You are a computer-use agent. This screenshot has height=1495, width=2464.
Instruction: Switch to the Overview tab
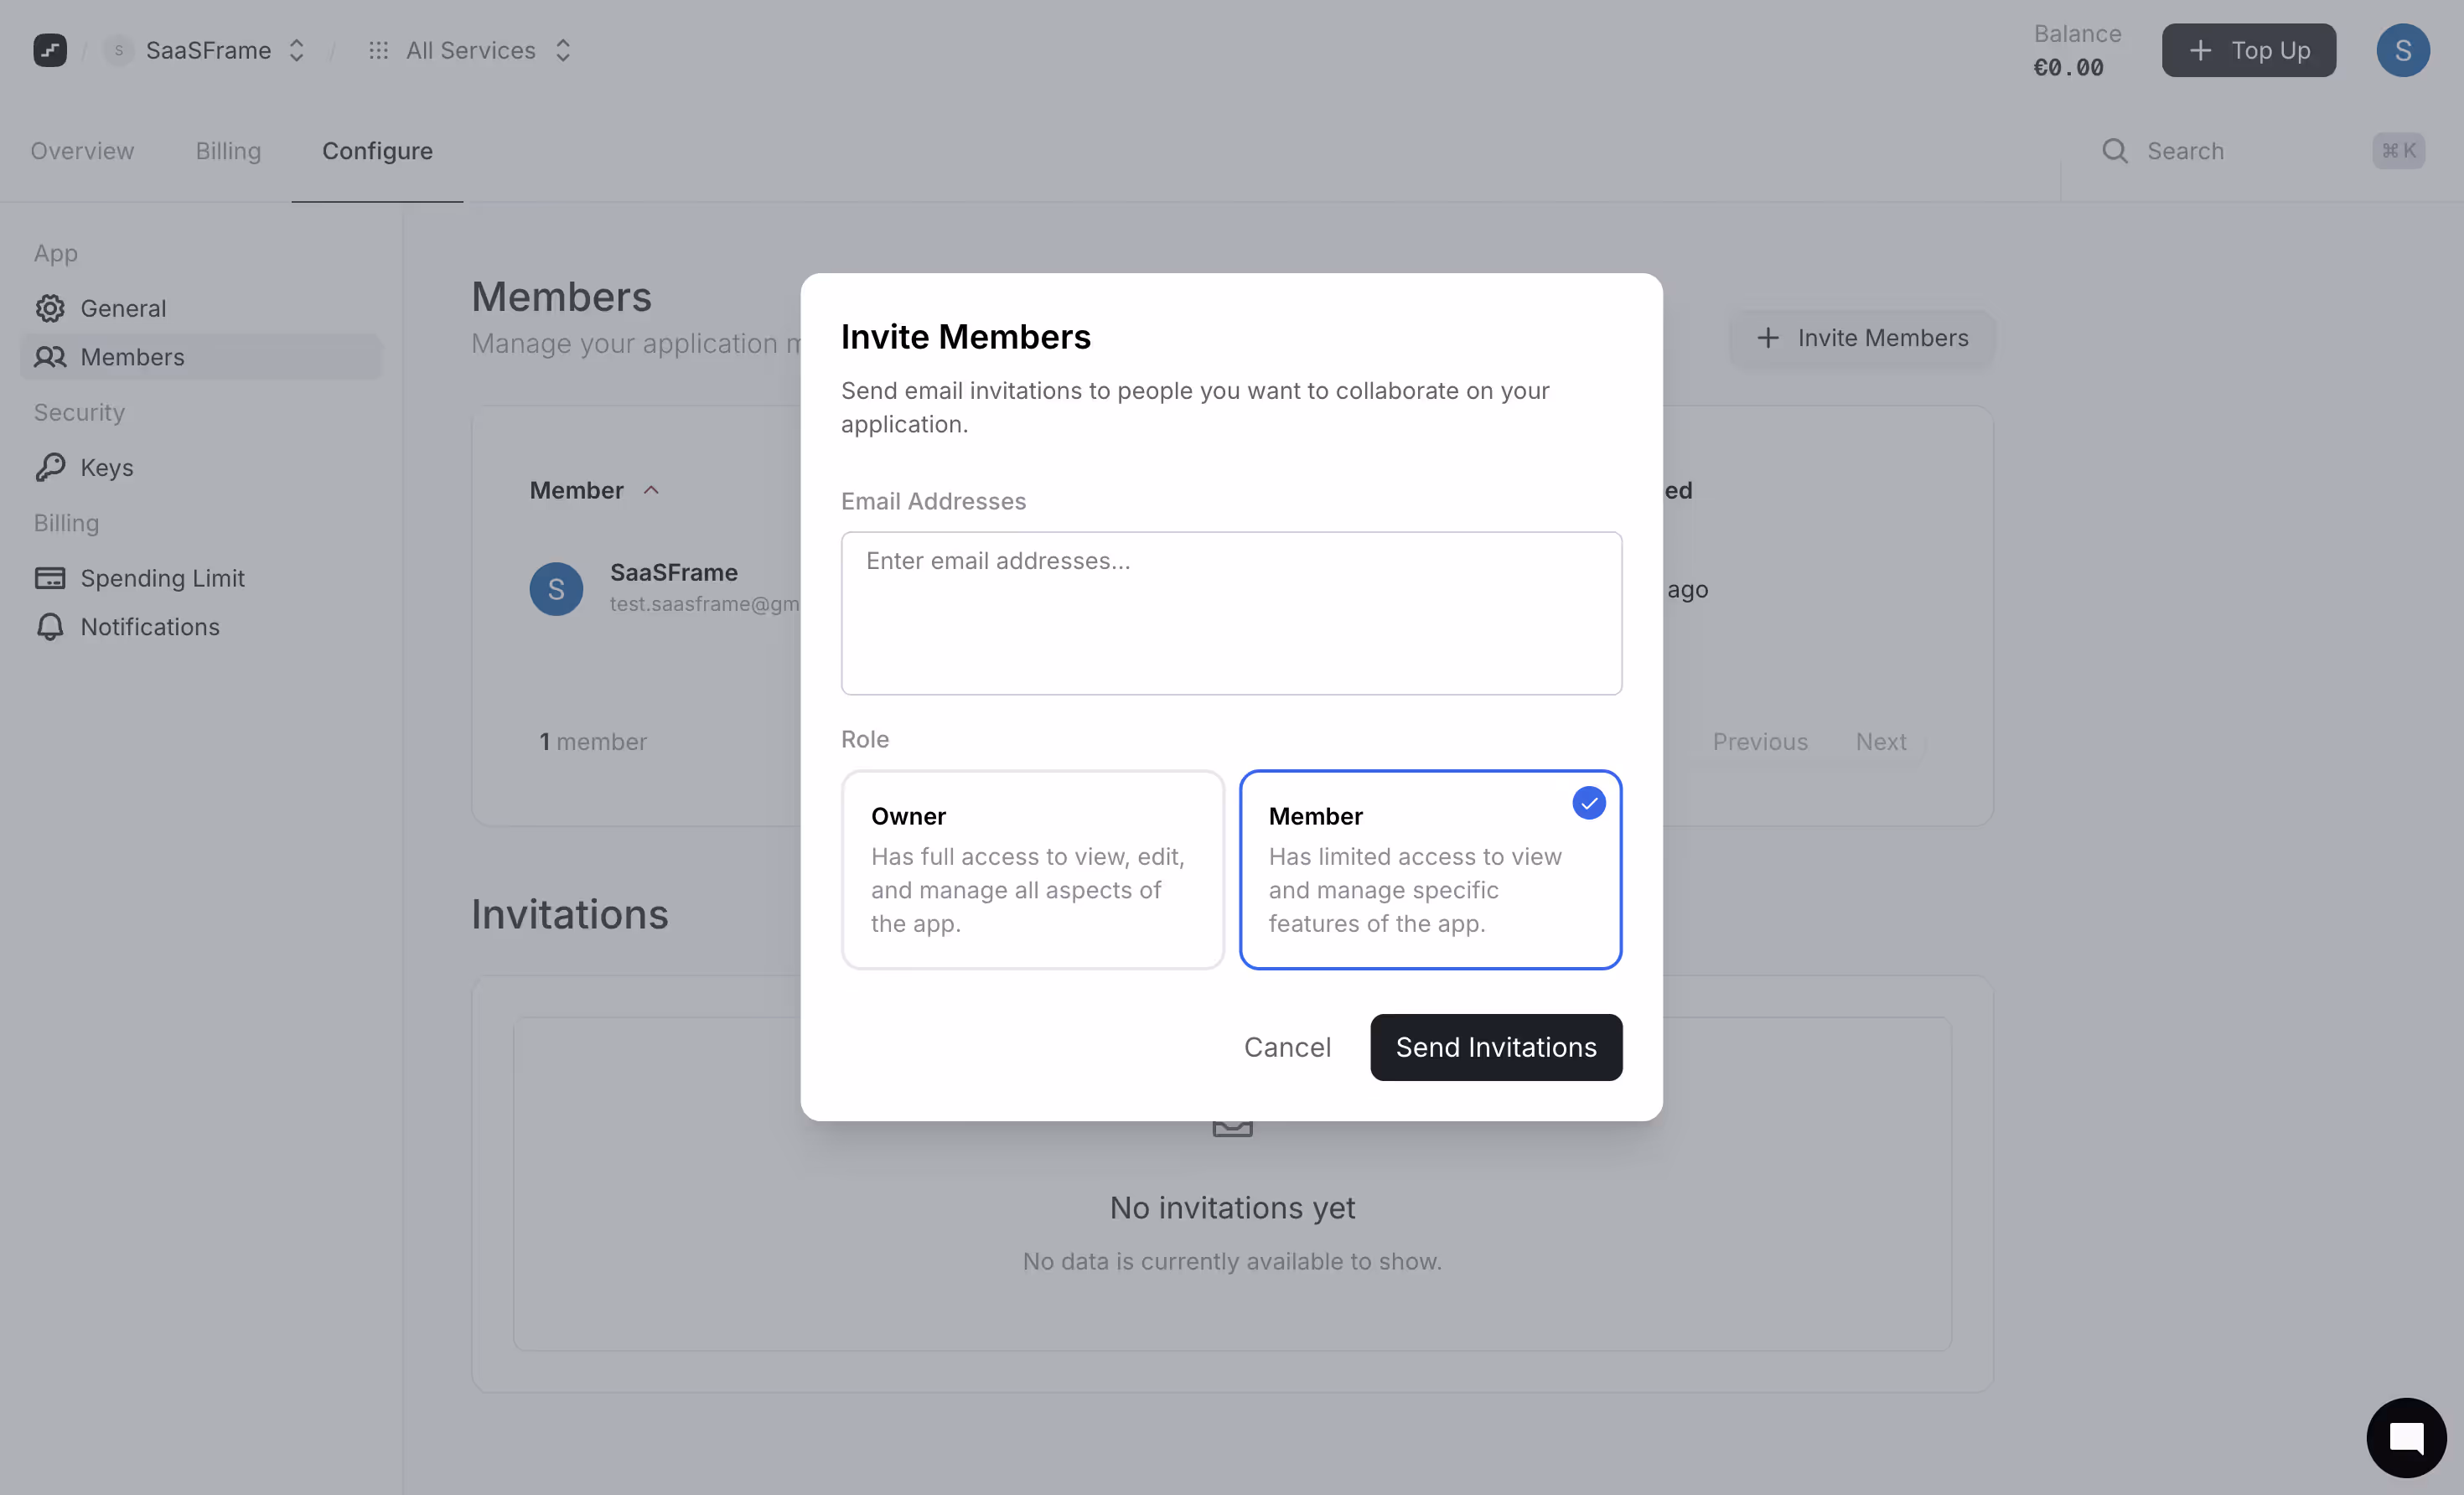[x=82, y=151]
